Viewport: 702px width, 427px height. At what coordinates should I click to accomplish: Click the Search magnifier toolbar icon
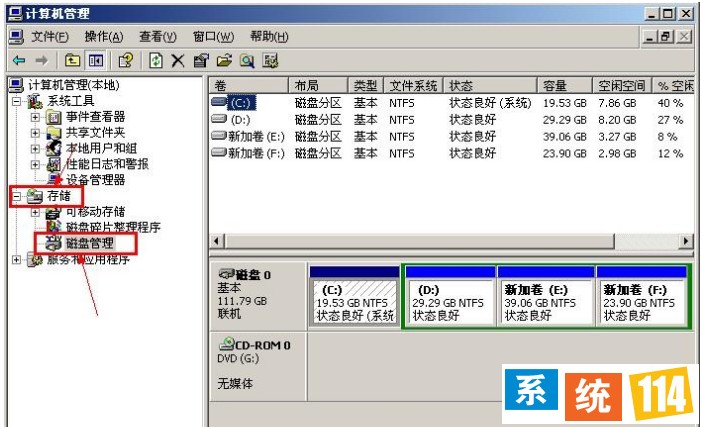coord(247,60)
